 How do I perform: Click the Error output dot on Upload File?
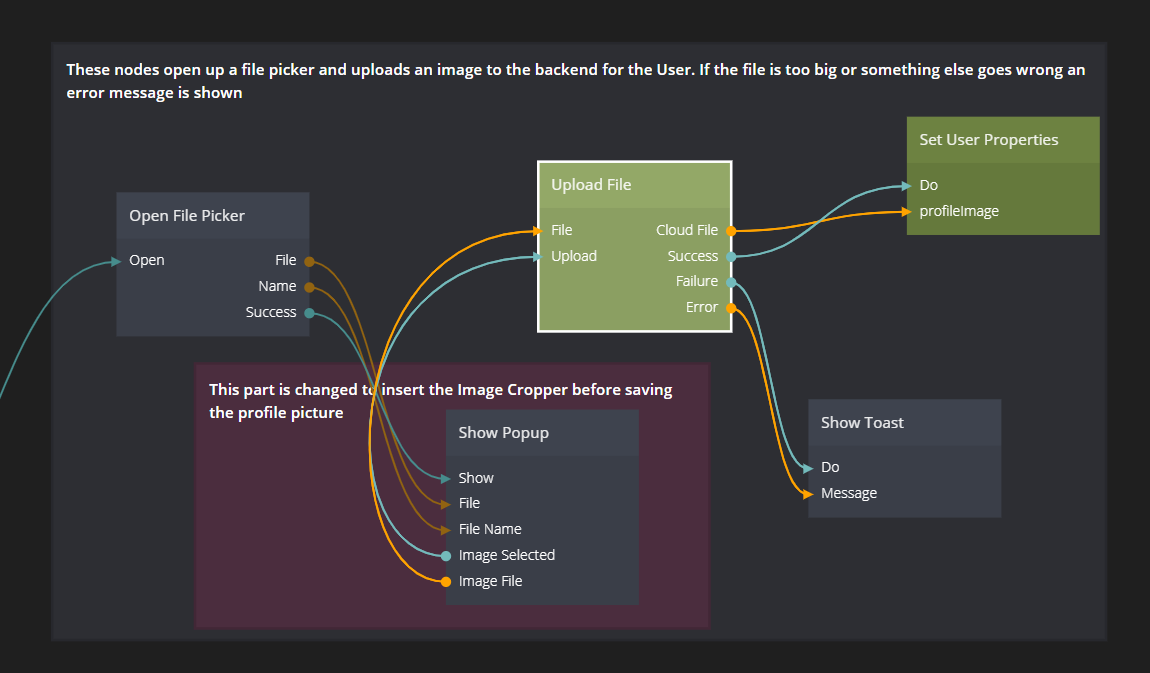(731, 308)
